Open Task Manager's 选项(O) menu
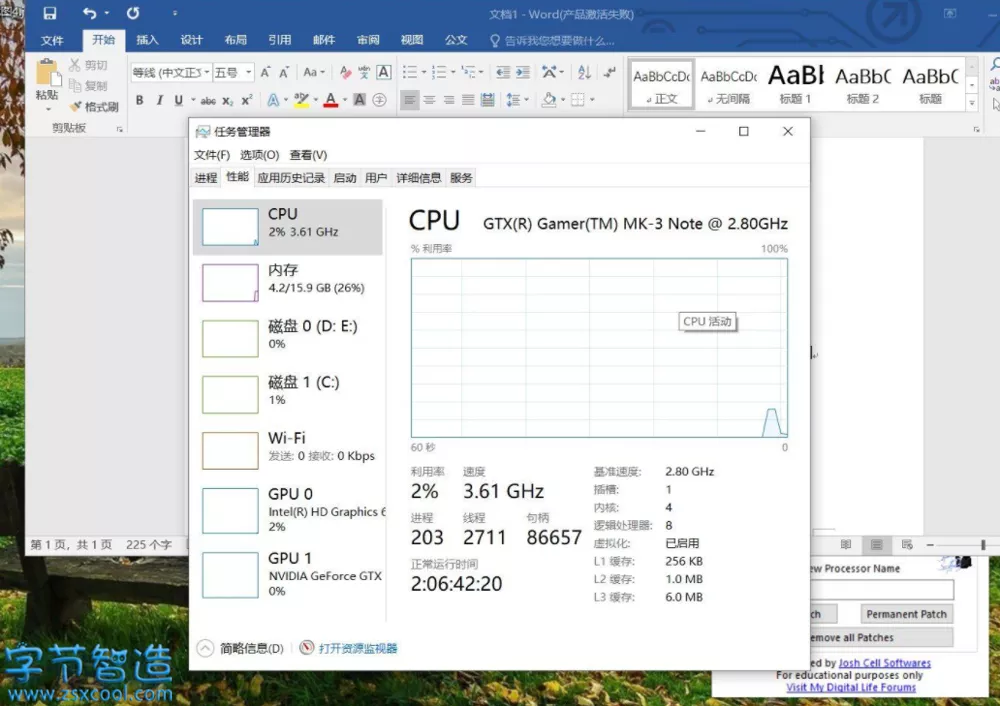This screenshot has width=1000, height=706. point(260,155)
